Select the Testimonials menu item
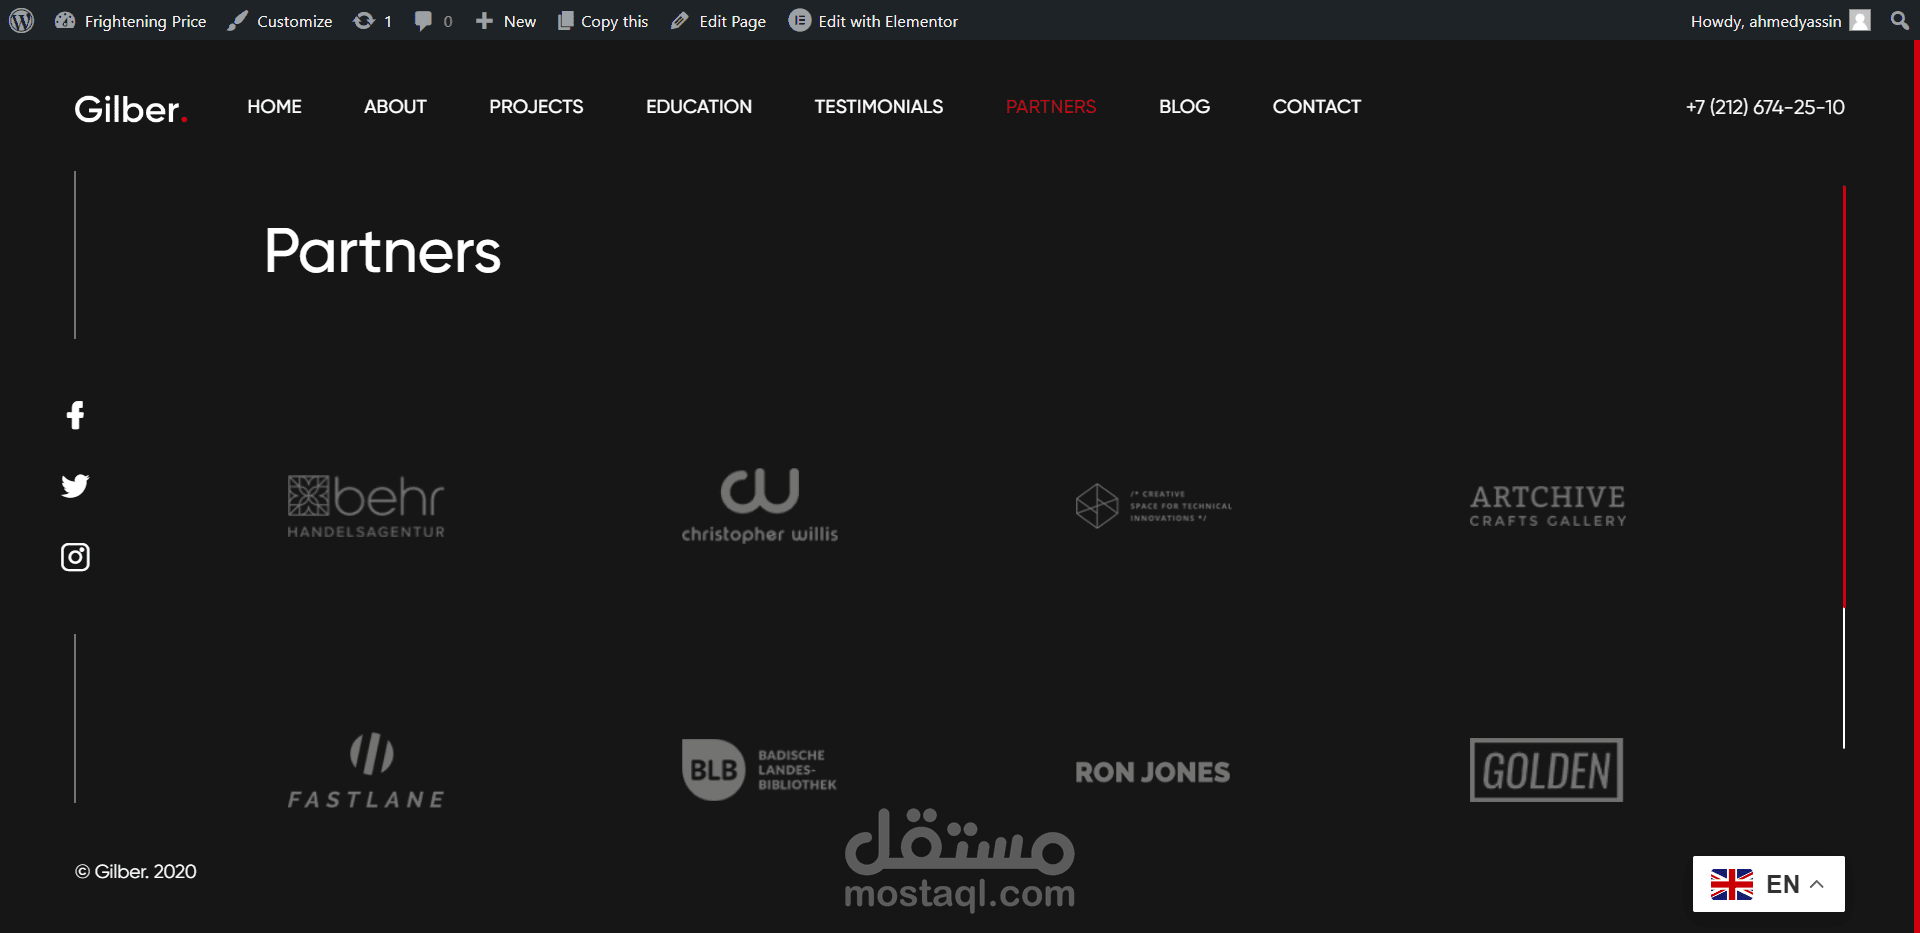This screenshot has height=933, width=1920. tap(879, 107)
